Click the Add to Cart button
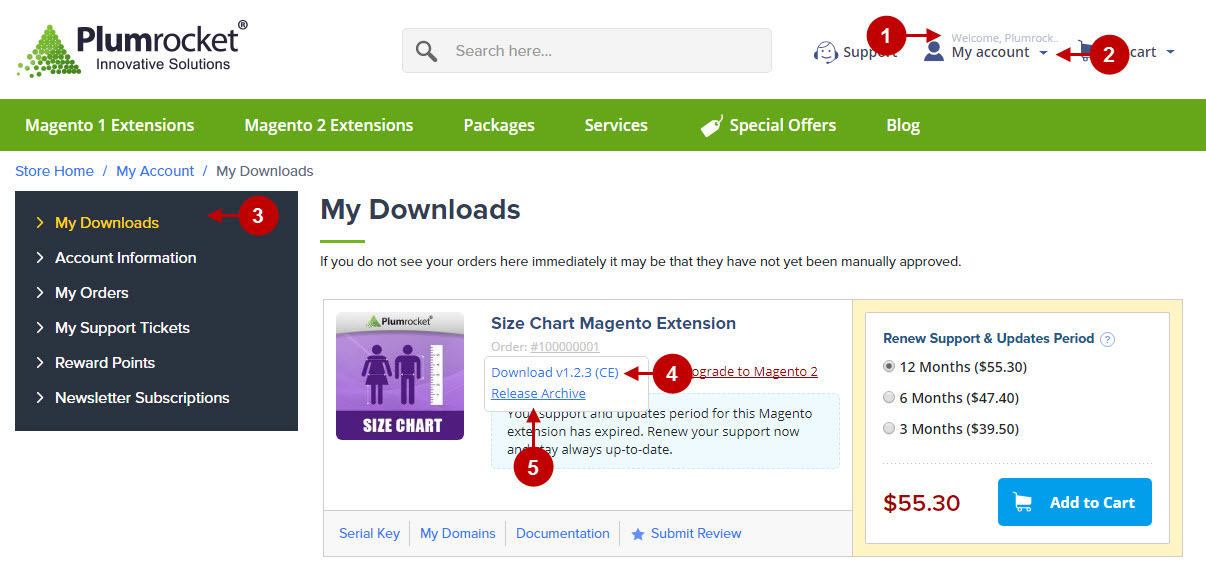The height and width of the screenshot is (580, 1206). pos(1074,502)
